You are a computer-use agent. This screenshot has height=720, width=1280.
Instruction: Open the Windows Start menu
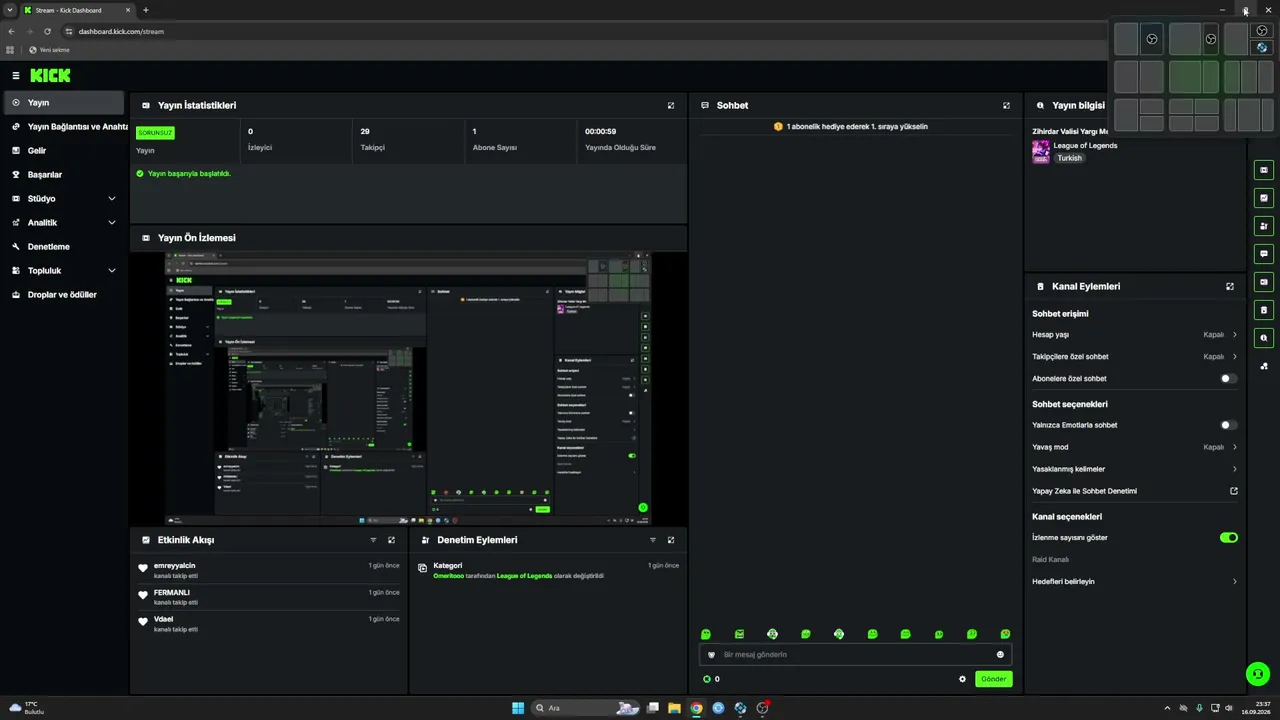[x=518, y=708]
